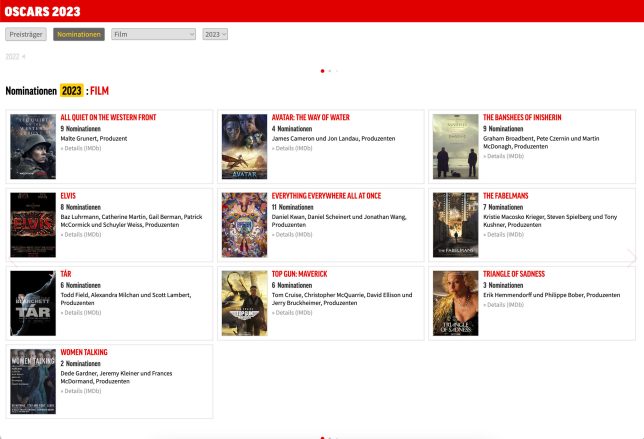Image resolution: width=644 pixels, height=439 pixels.
Task: Click title Avatar: The Way of Water
Action: [310, 117]
